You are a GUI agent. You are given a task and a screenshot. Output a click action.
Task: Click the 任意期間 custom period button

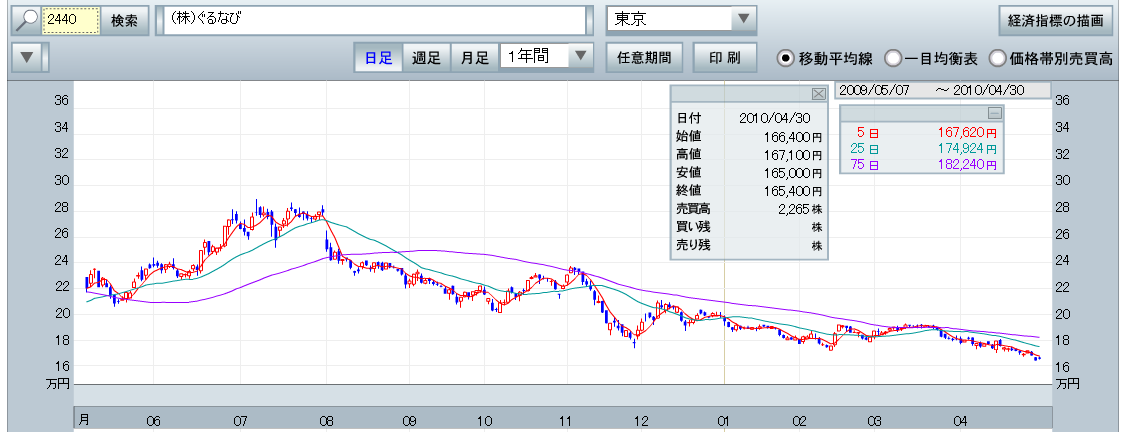[644, 58]
